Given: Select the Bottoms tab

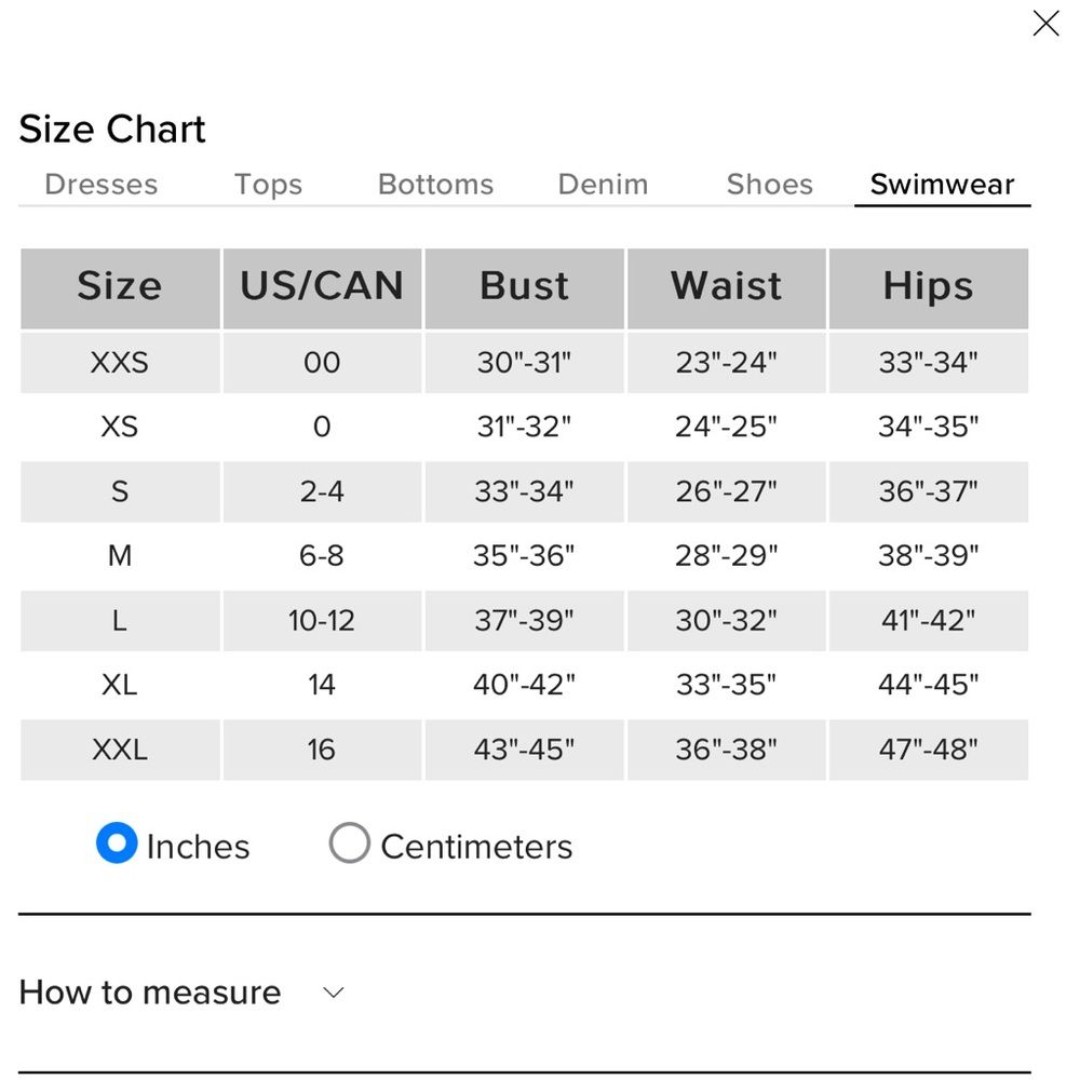Looking at the screenshot, I should click(x=435, y=185).
